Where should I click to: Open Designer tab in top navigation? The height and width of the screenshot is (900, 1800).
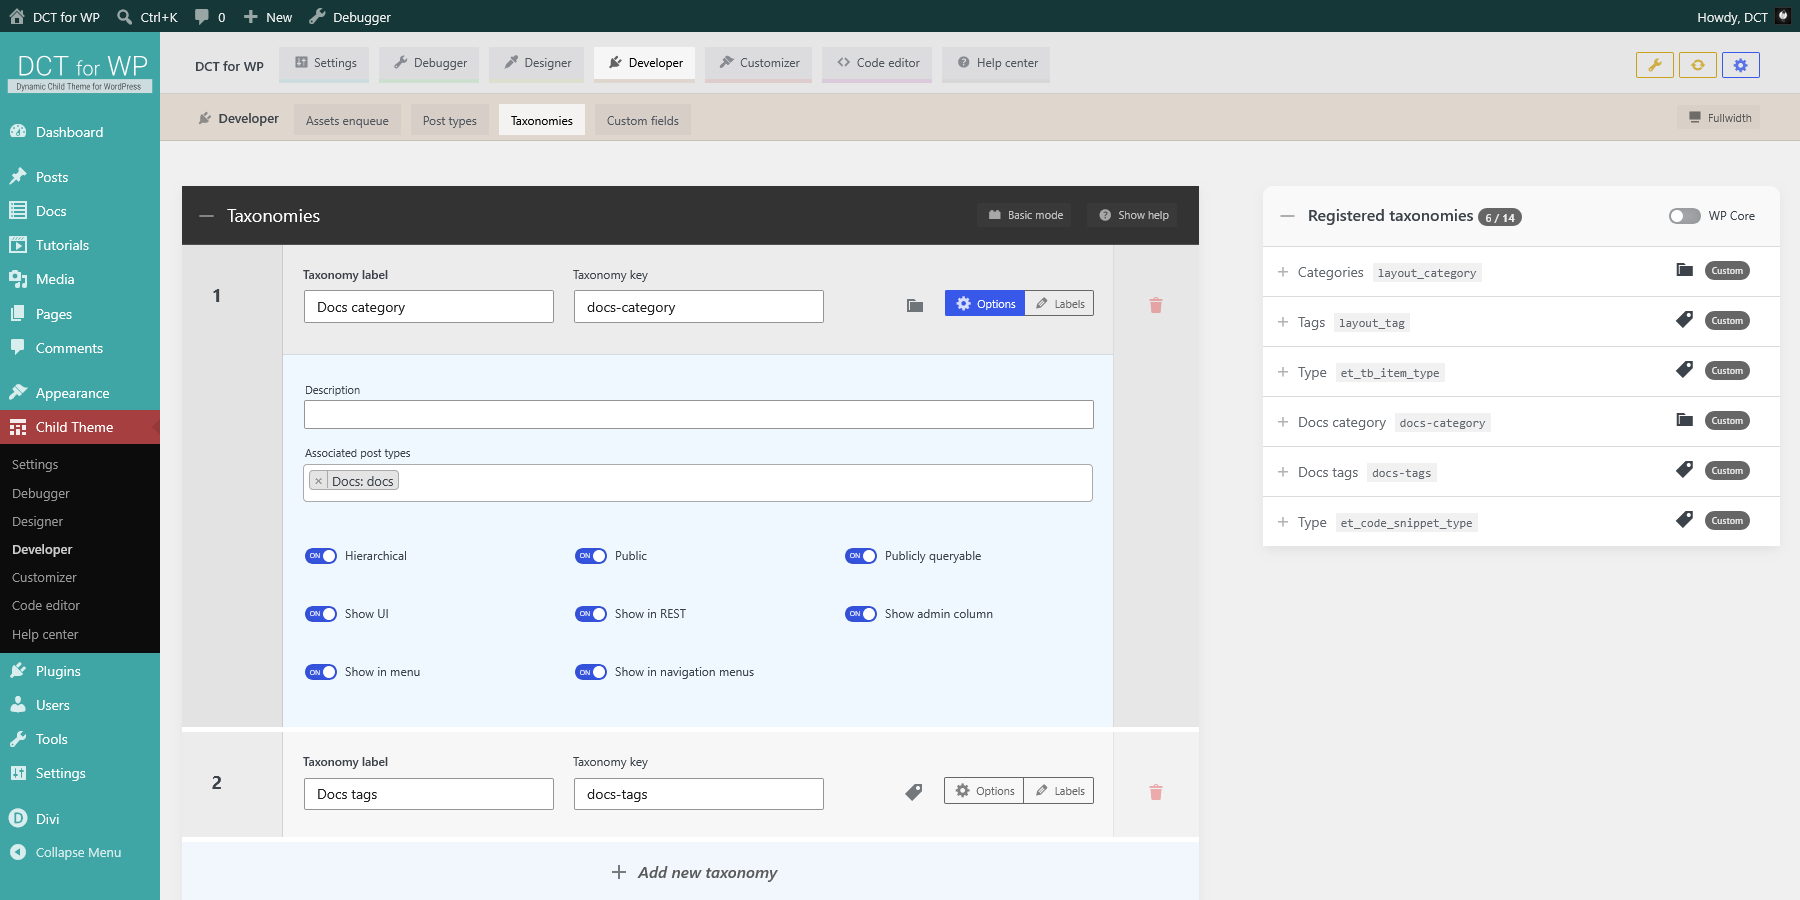pyautogui.click(x=537, y=63)
